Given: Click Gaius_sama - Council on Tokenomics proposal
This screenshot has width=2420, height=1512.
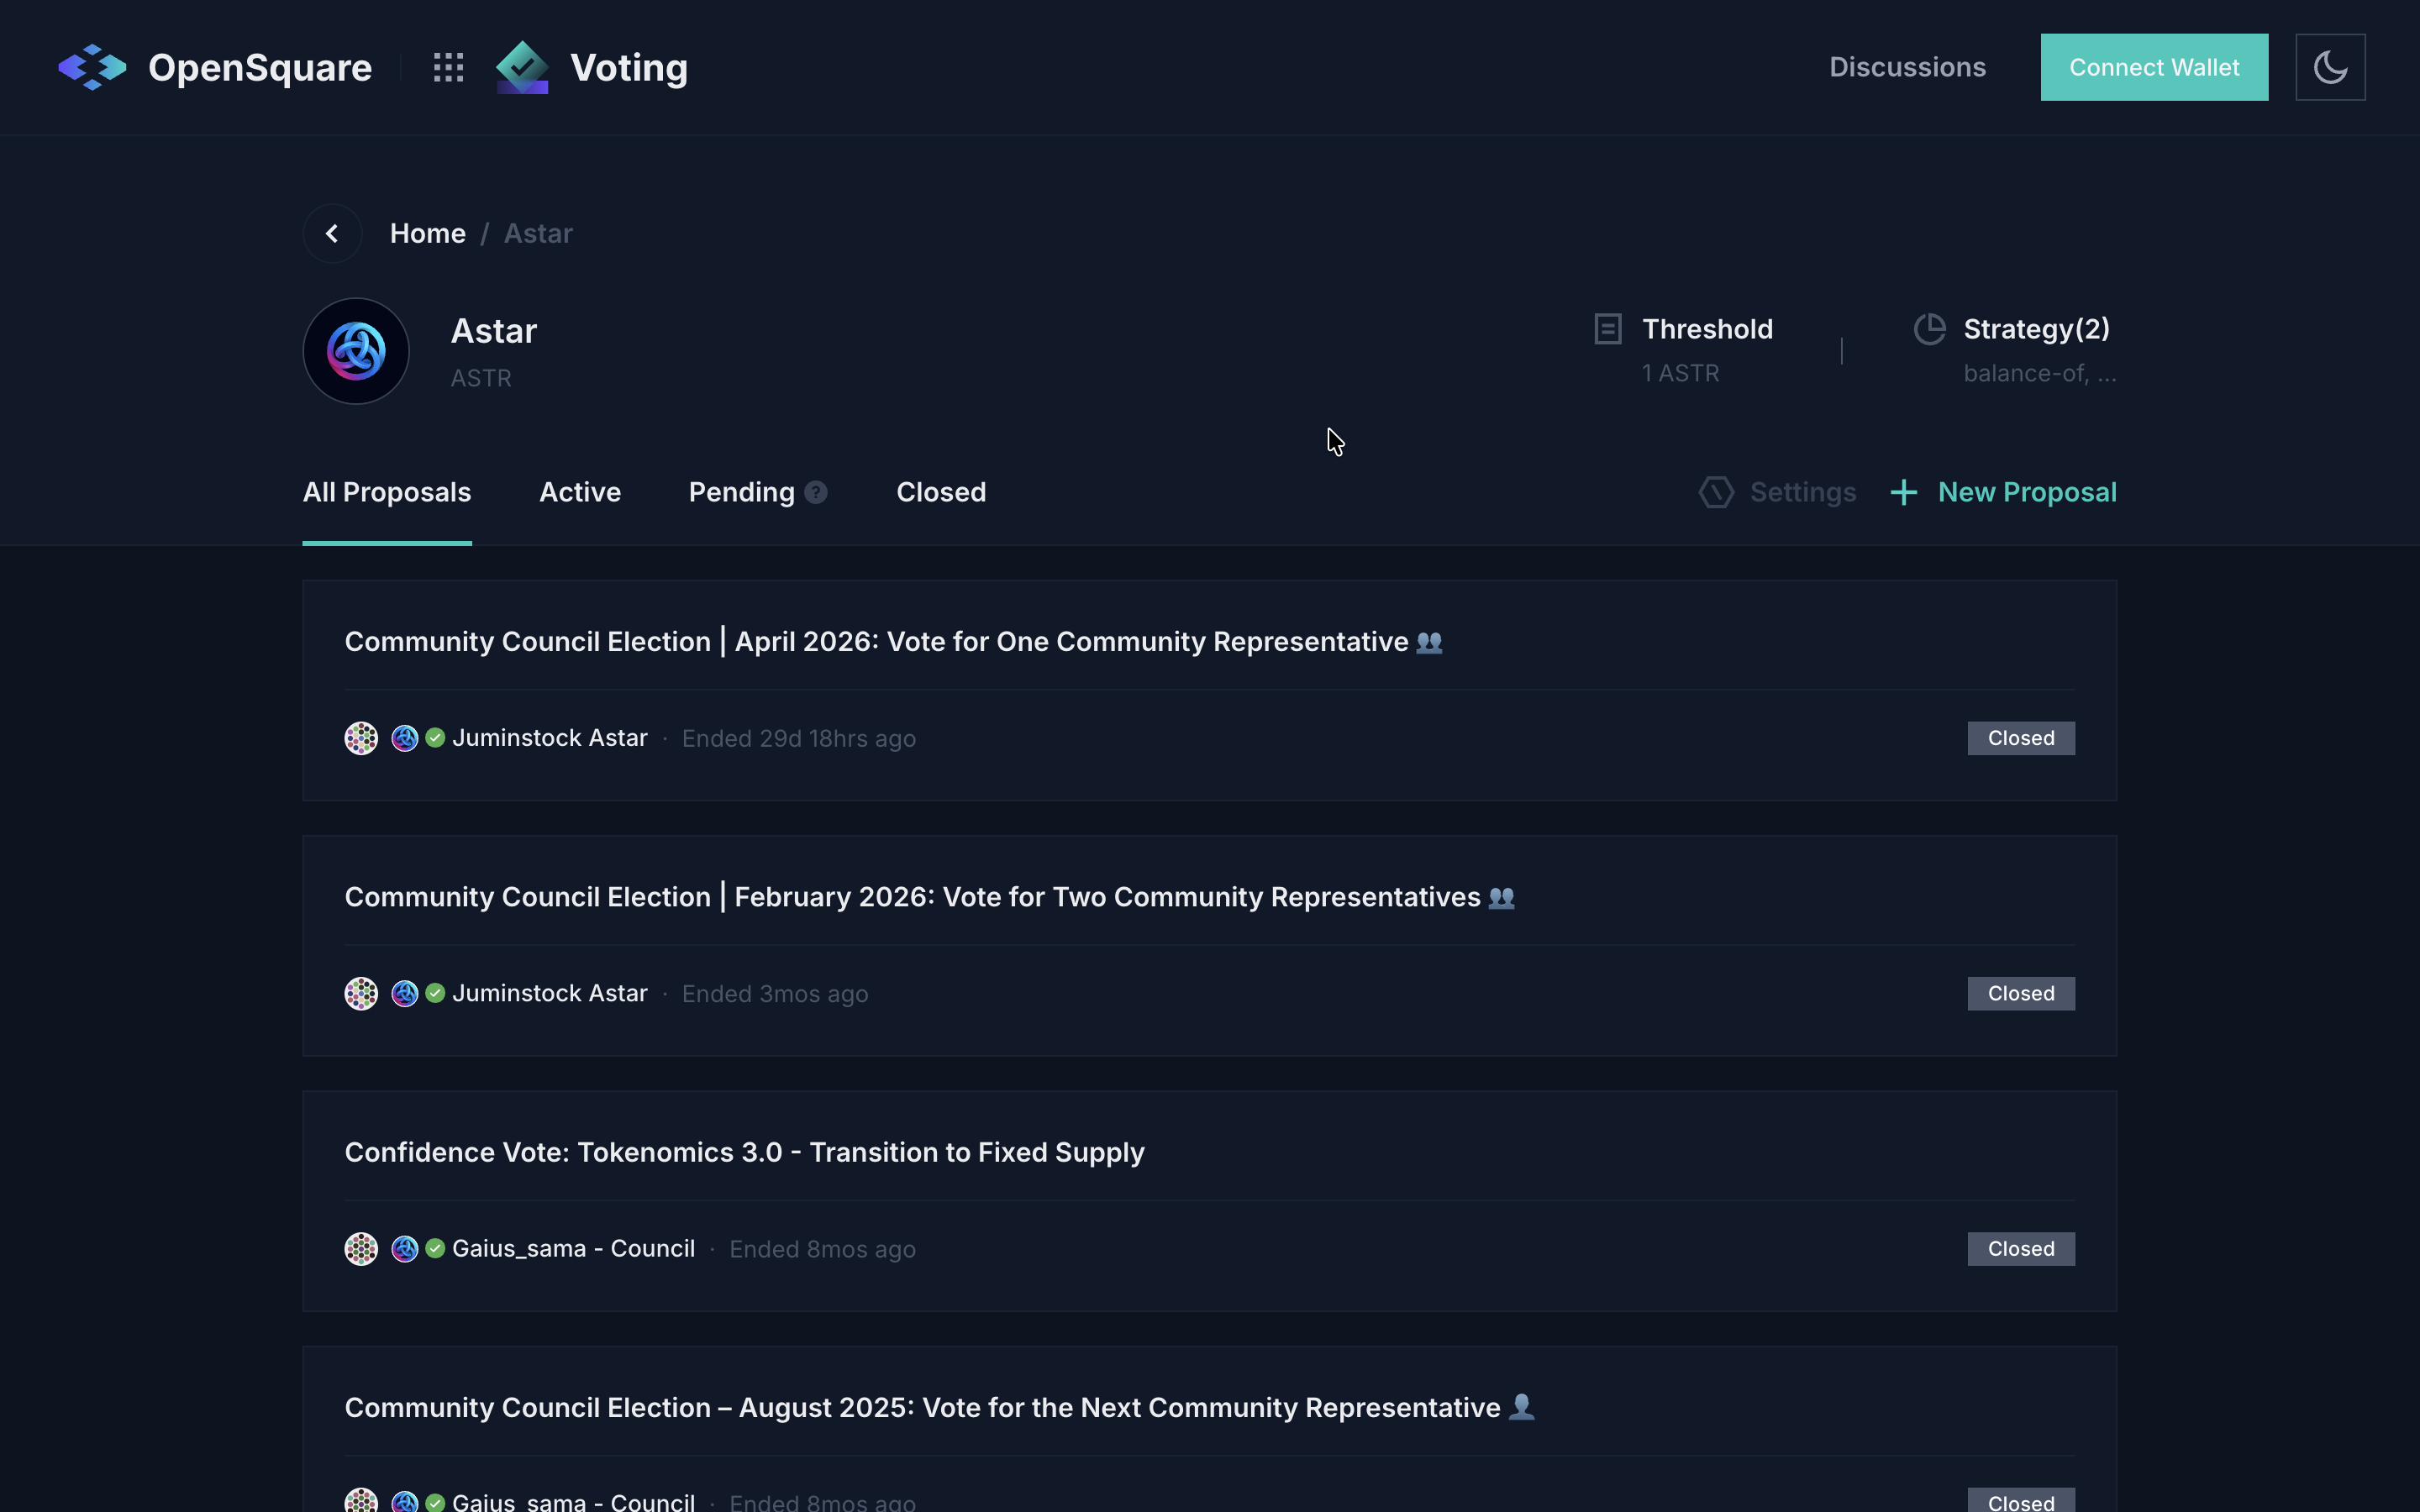Looking at the screenshot, I should pyautogui.click(x=573, y=1248).
